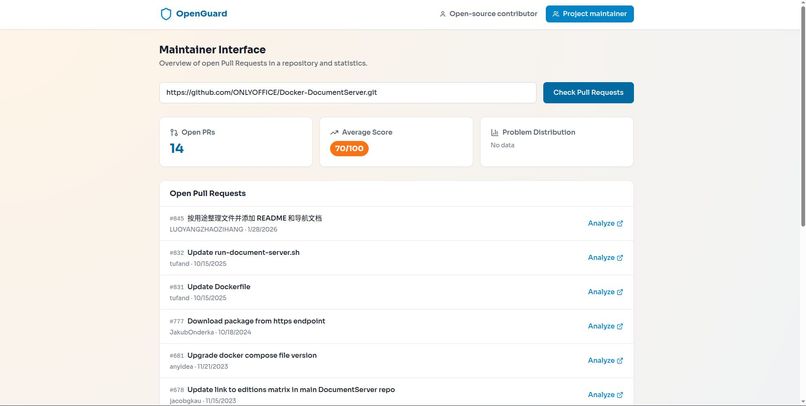Click the external-link icon for PR #831
This screenshot has height=406, width=806.
[620, 292]
